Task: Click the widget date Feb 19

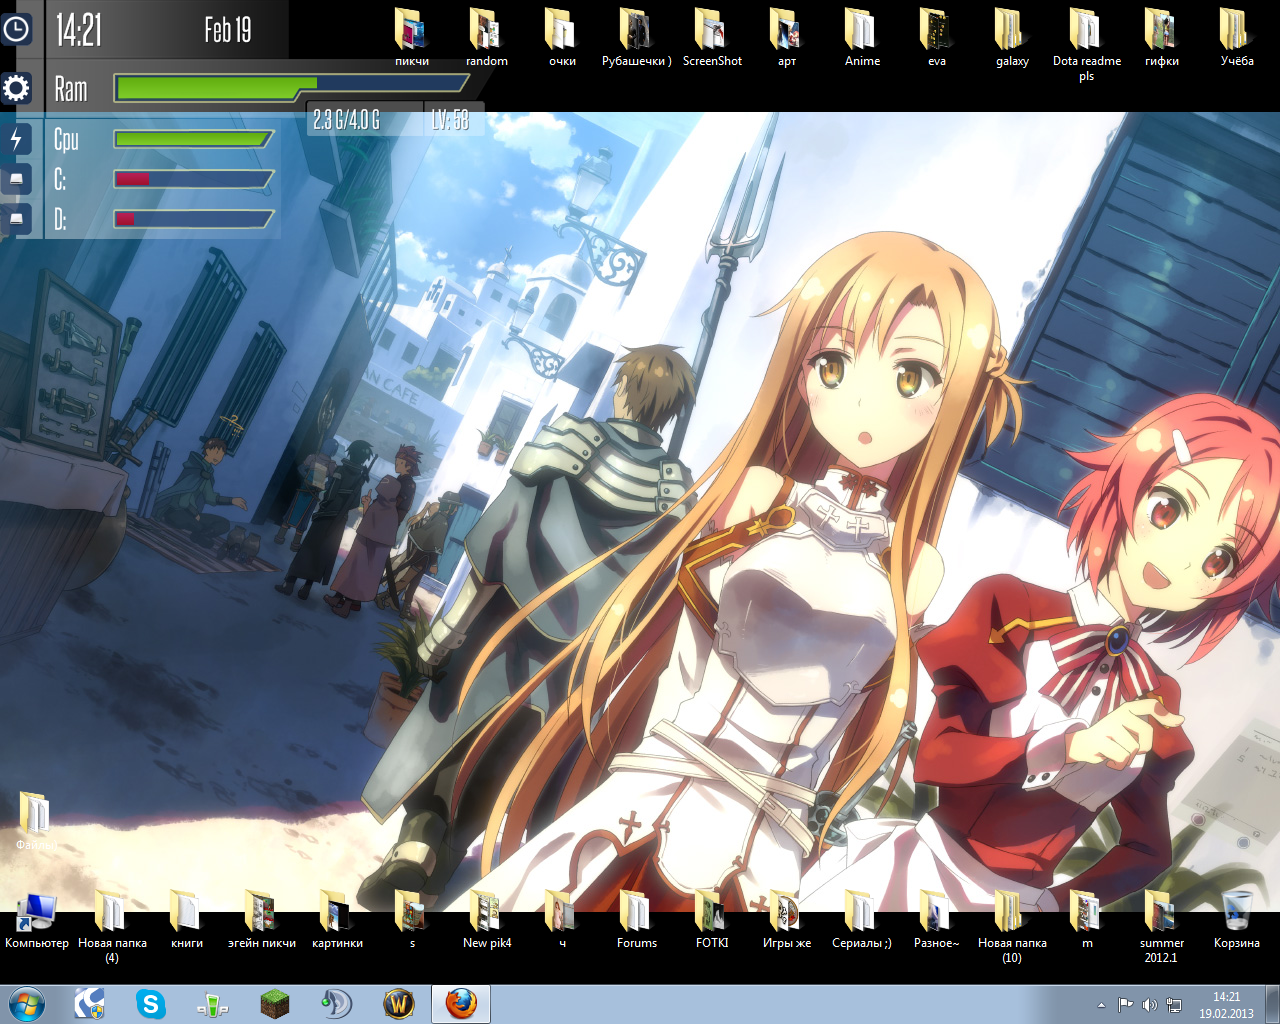Action: 228,30
